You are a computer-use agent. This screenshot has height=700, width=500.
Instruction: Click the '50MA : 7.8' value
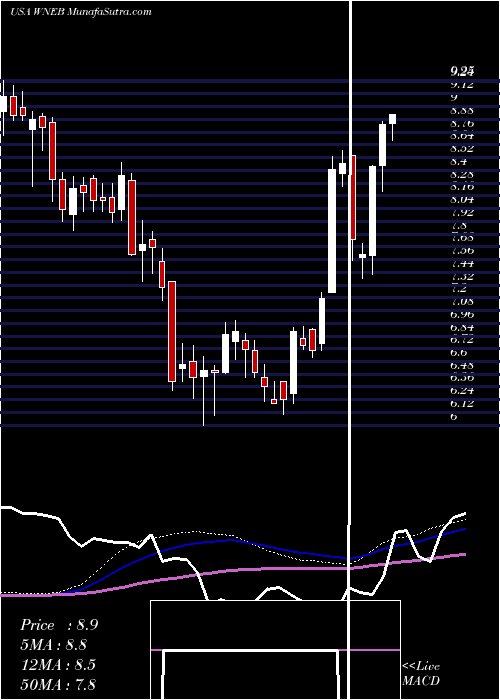[x=58, y=684]
